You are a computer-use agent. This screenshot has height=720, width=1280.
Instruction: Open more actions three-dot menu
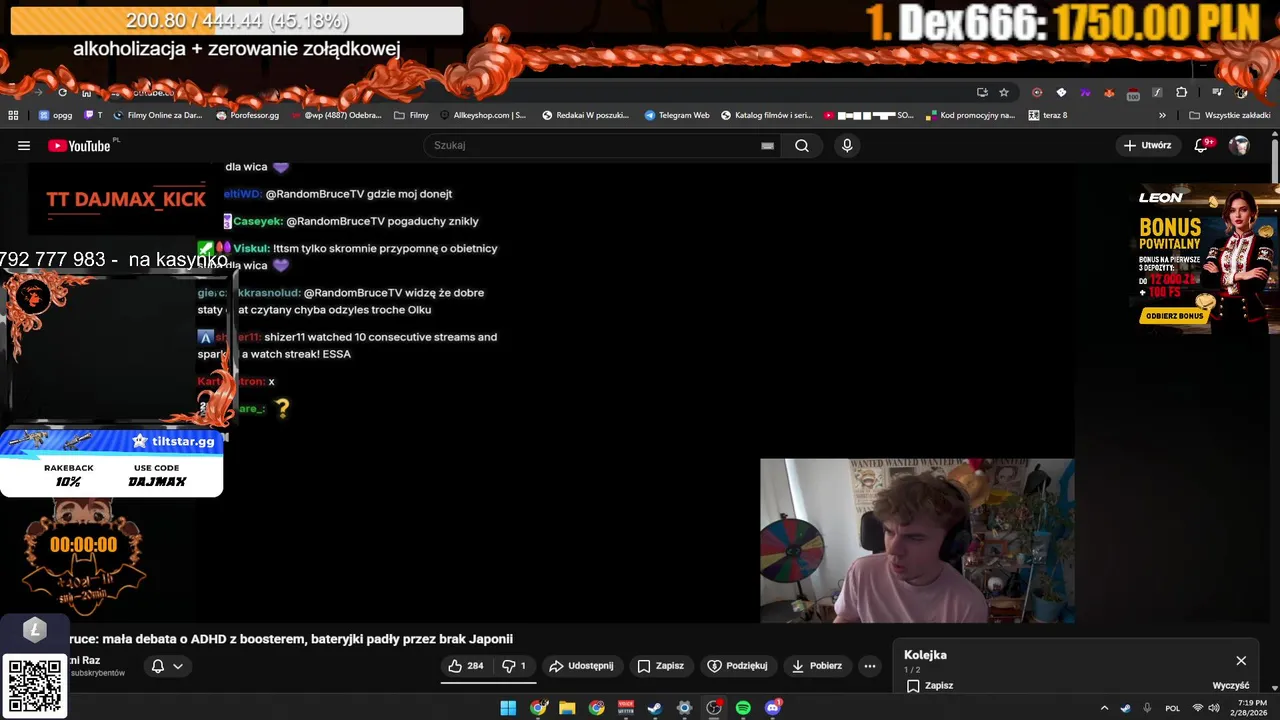point(870,666)
